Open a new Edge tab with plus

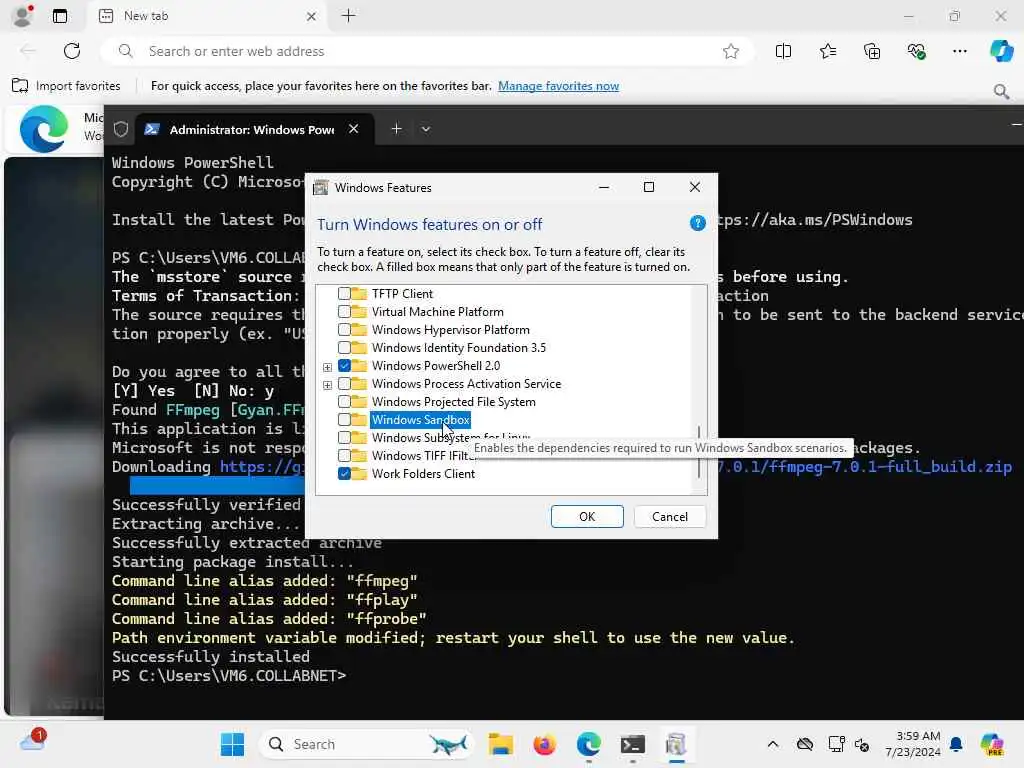click(x=349, y=16)
